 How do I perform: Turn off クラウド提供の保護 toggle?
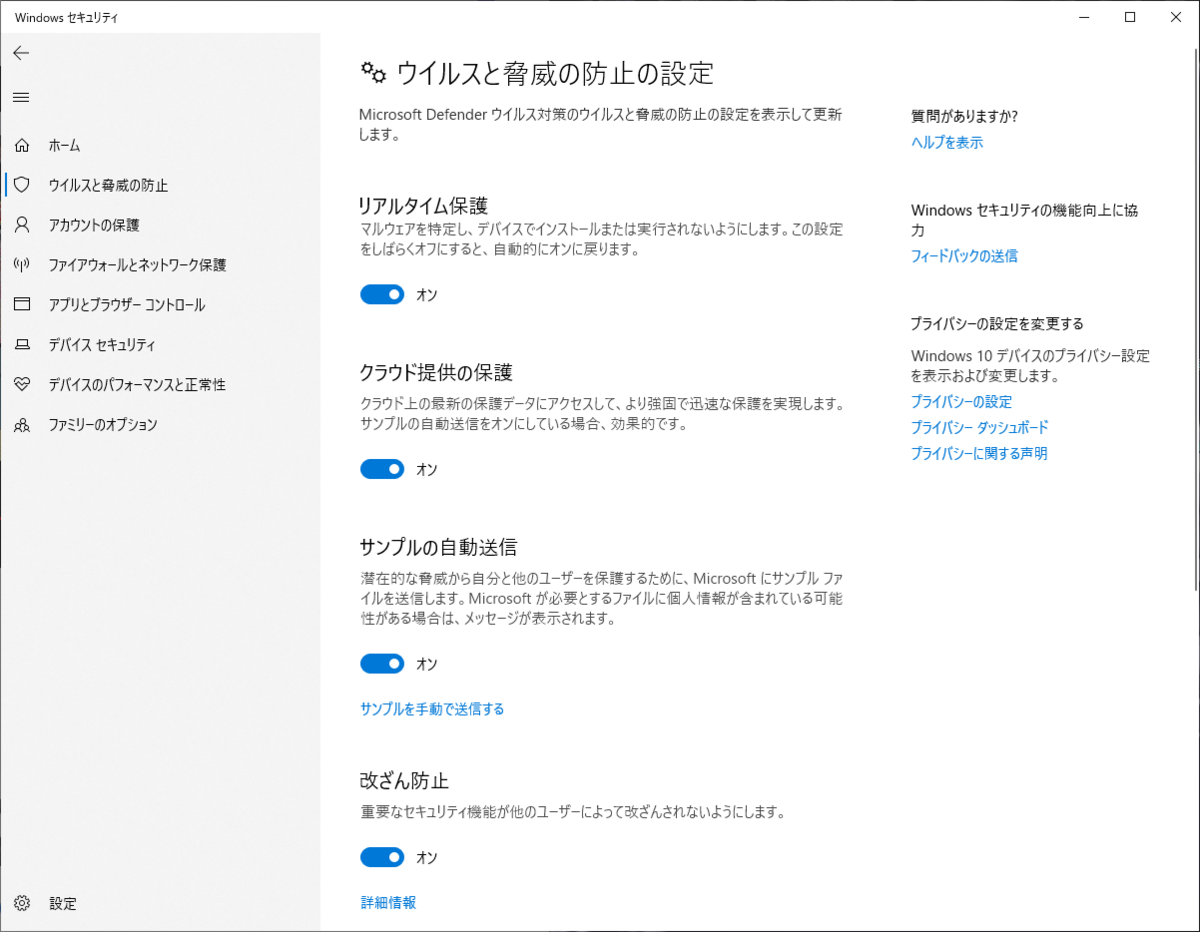pos(382,469)
